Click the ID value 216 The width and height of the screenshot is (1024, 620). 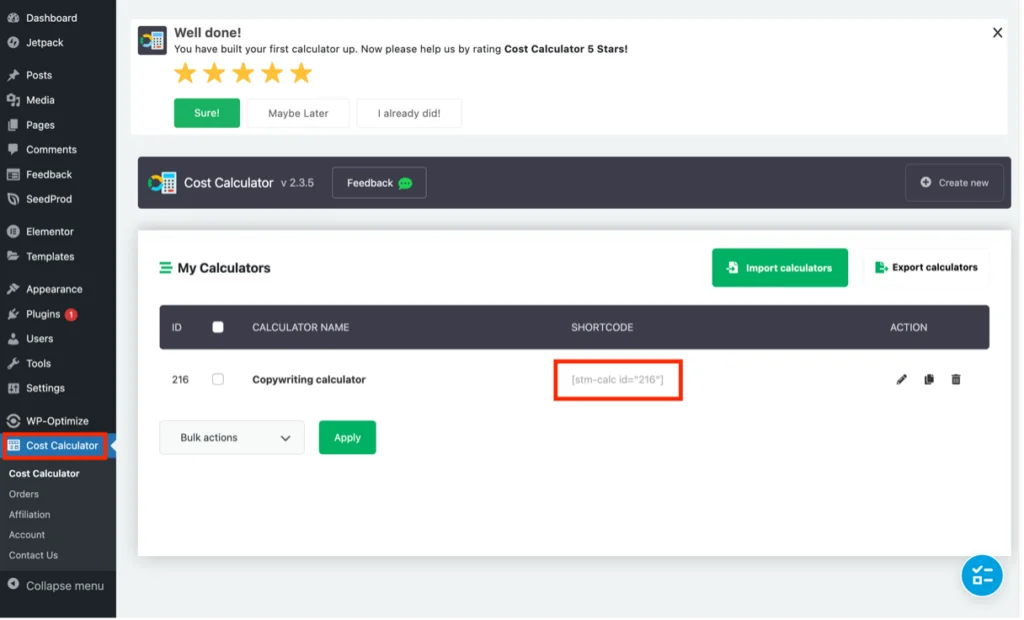pos(180,380)
